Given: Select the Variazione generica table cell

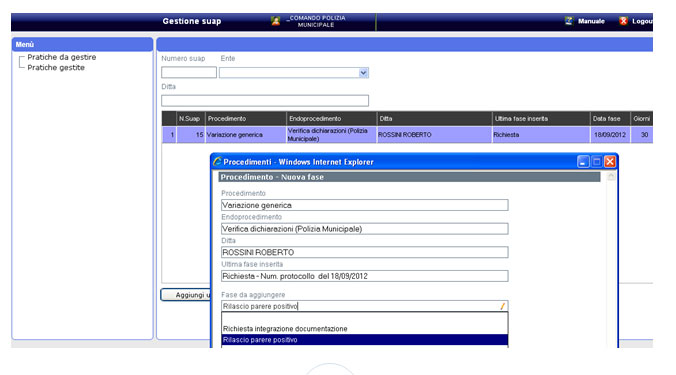Looking at the screenshot, I should point(245,134).
